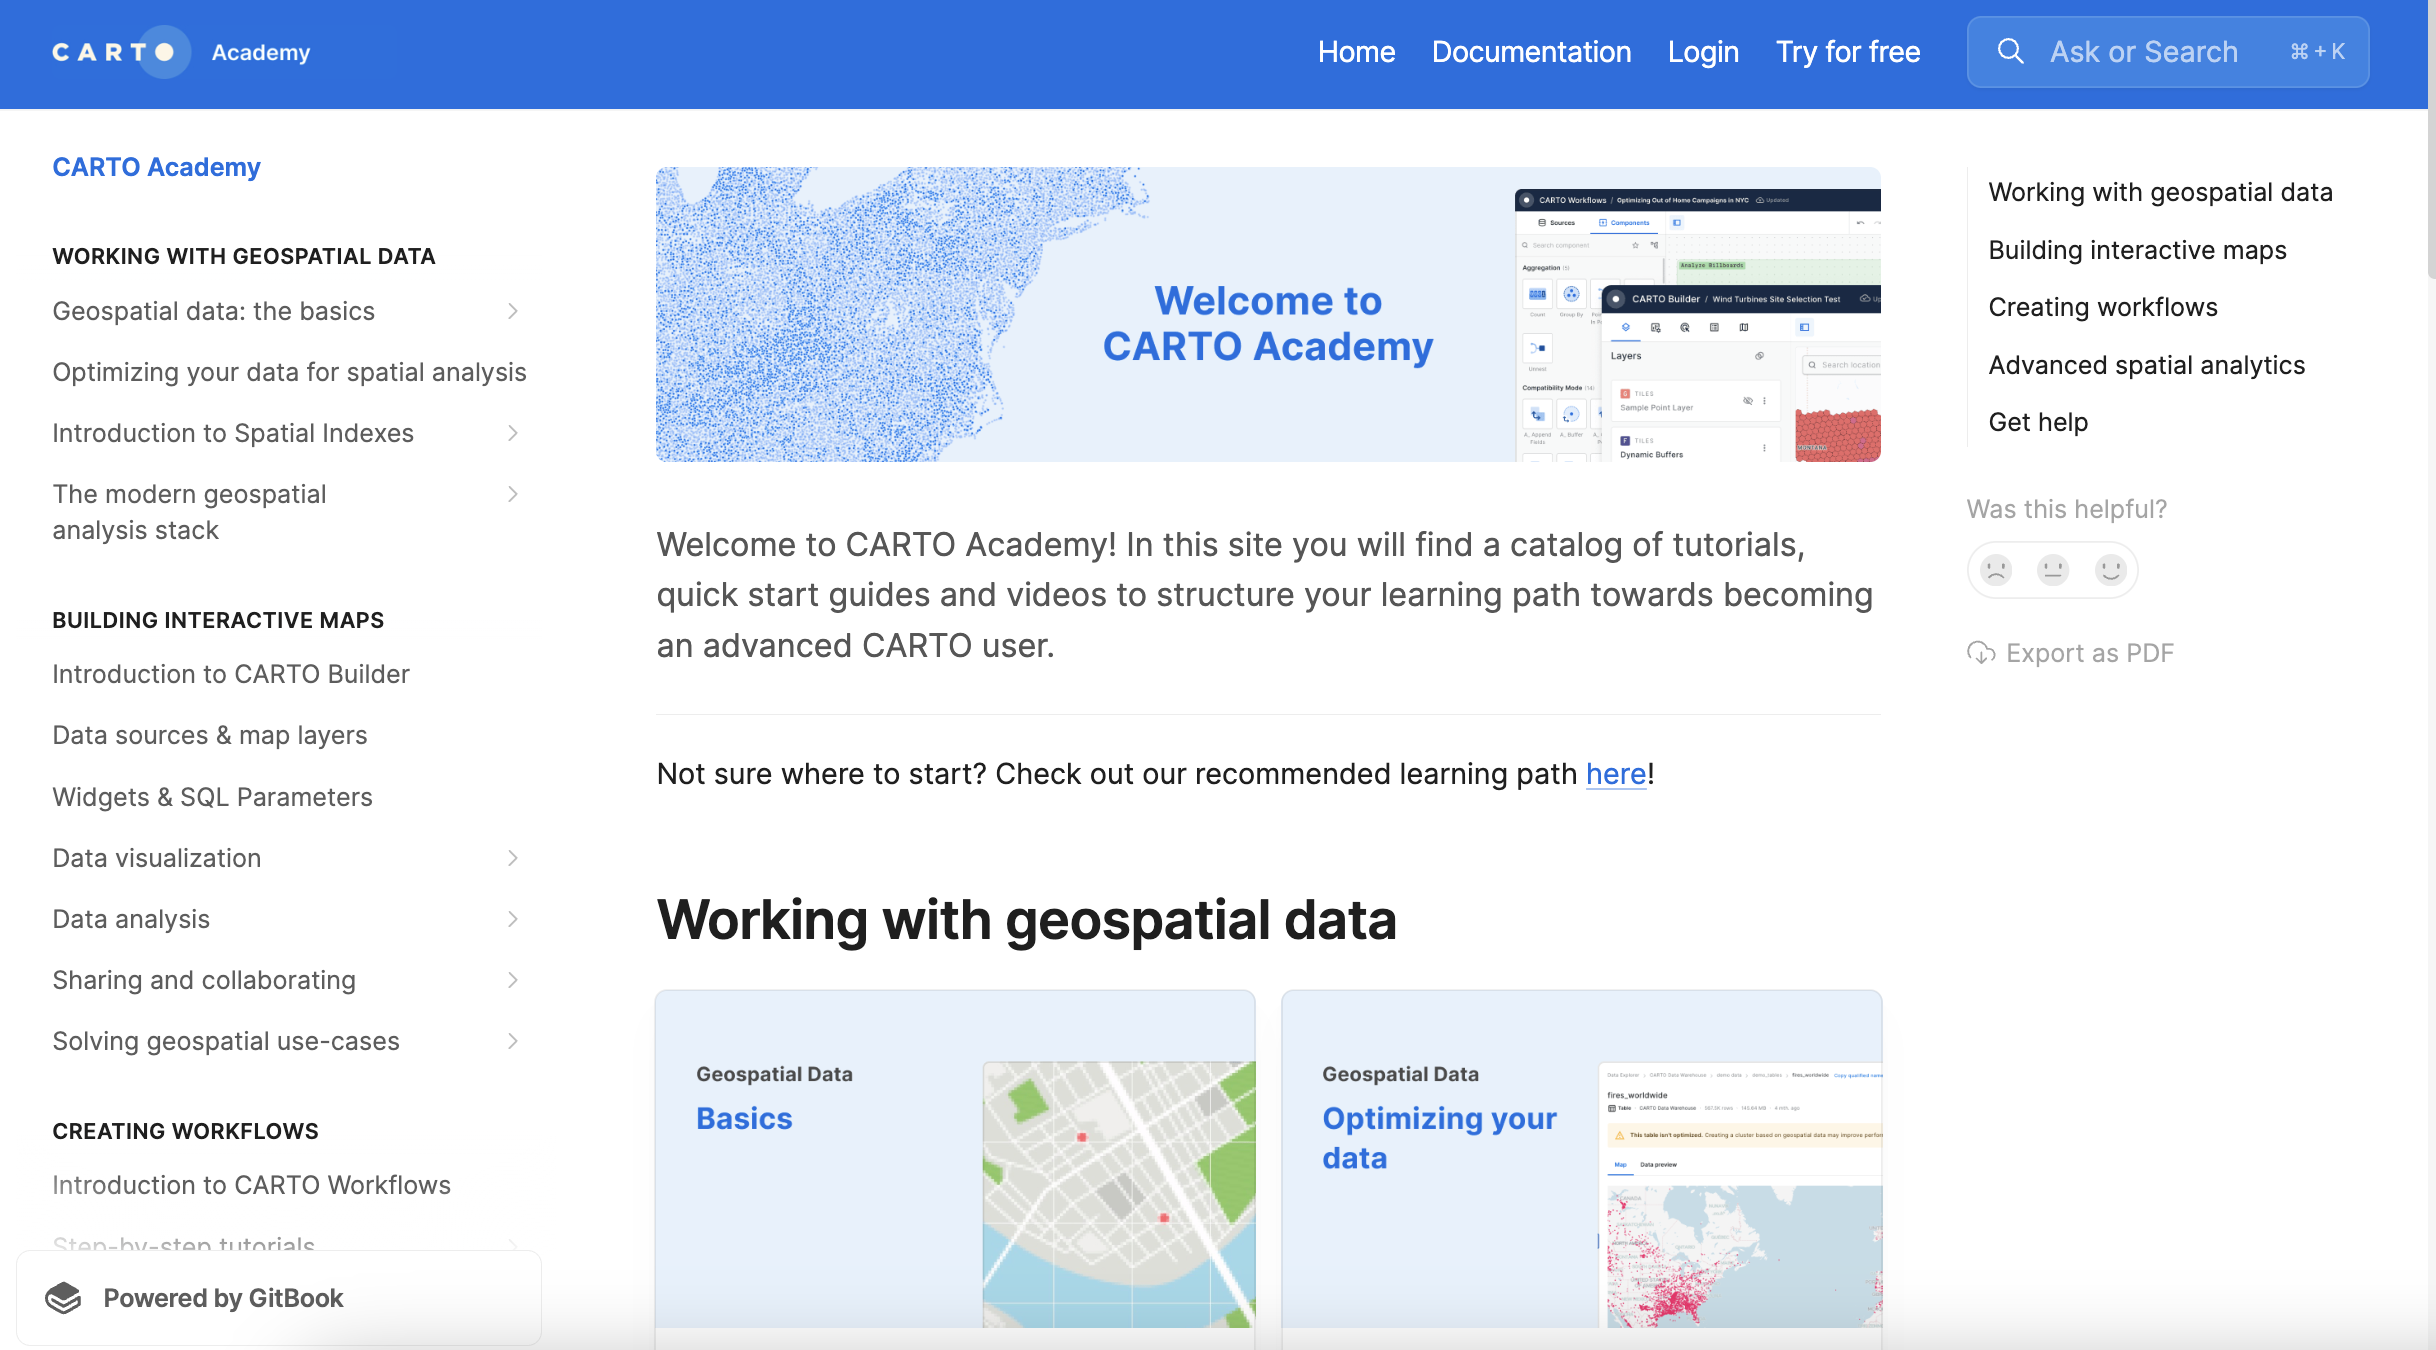Open Introduction to CARTO Builder page
The height and width of the screenshot is (1350, 2436).
click(231, 674)
